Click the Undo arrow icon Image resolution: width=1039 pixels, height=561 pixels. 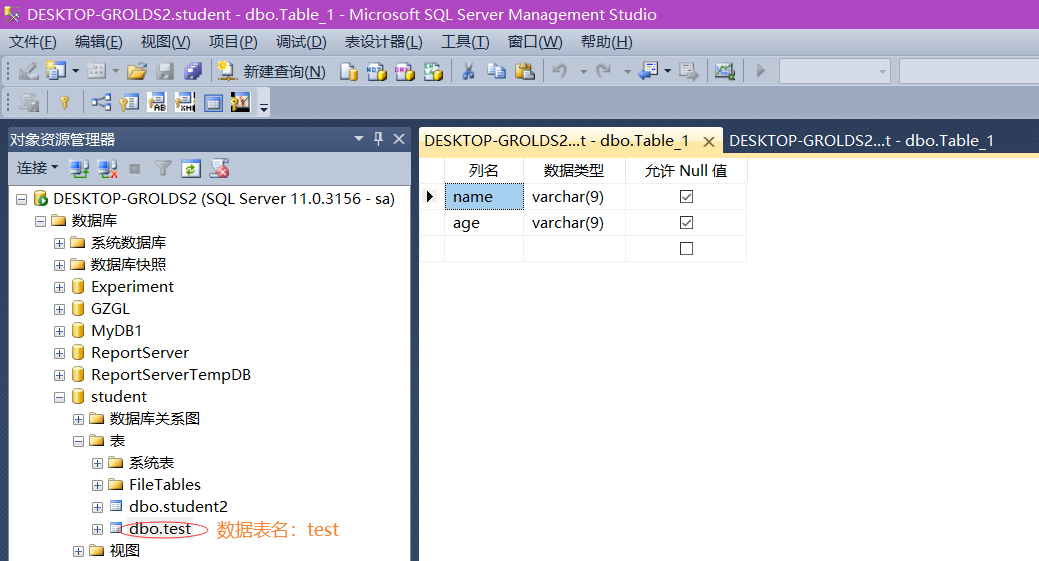560,71
